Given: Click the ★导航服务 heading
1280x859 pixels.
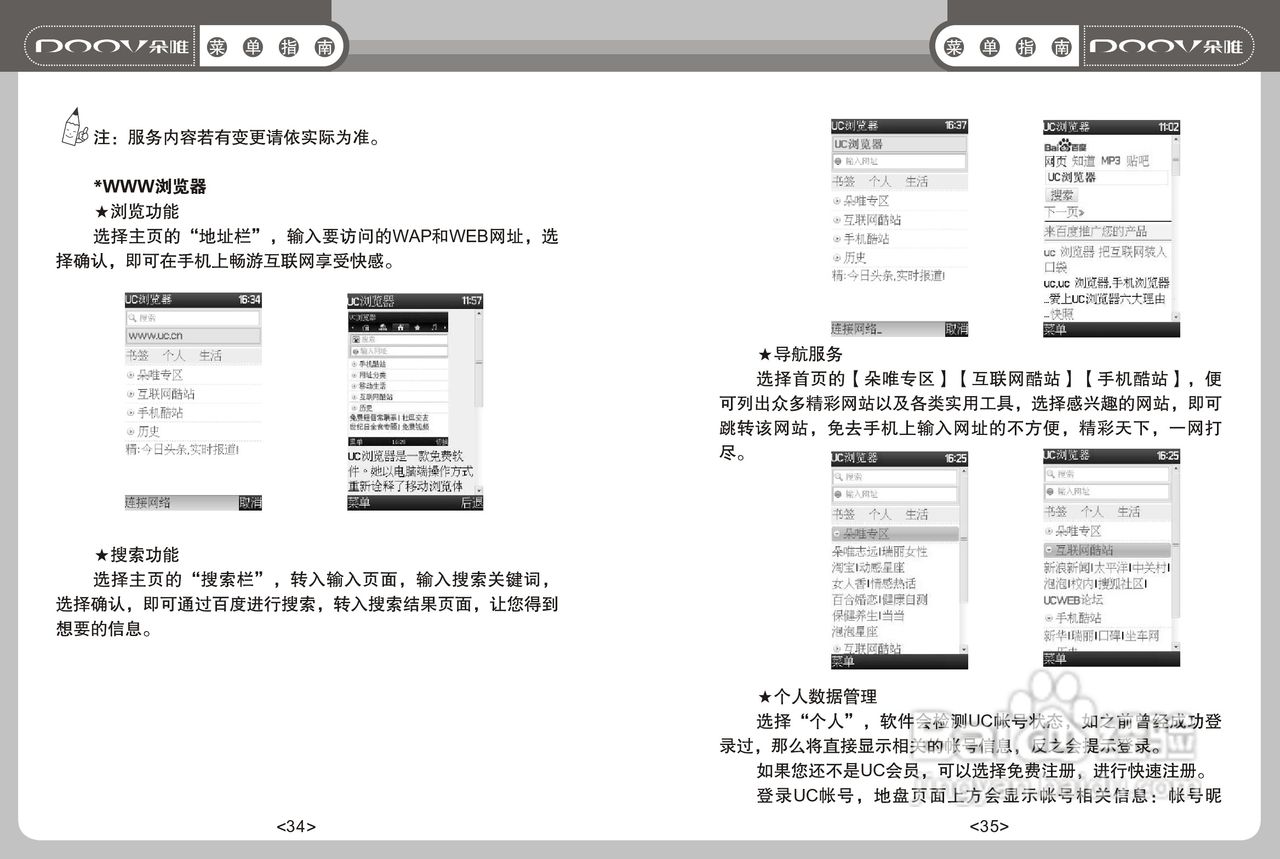Looking at the screenshot, I should click(x=800, y=354).
